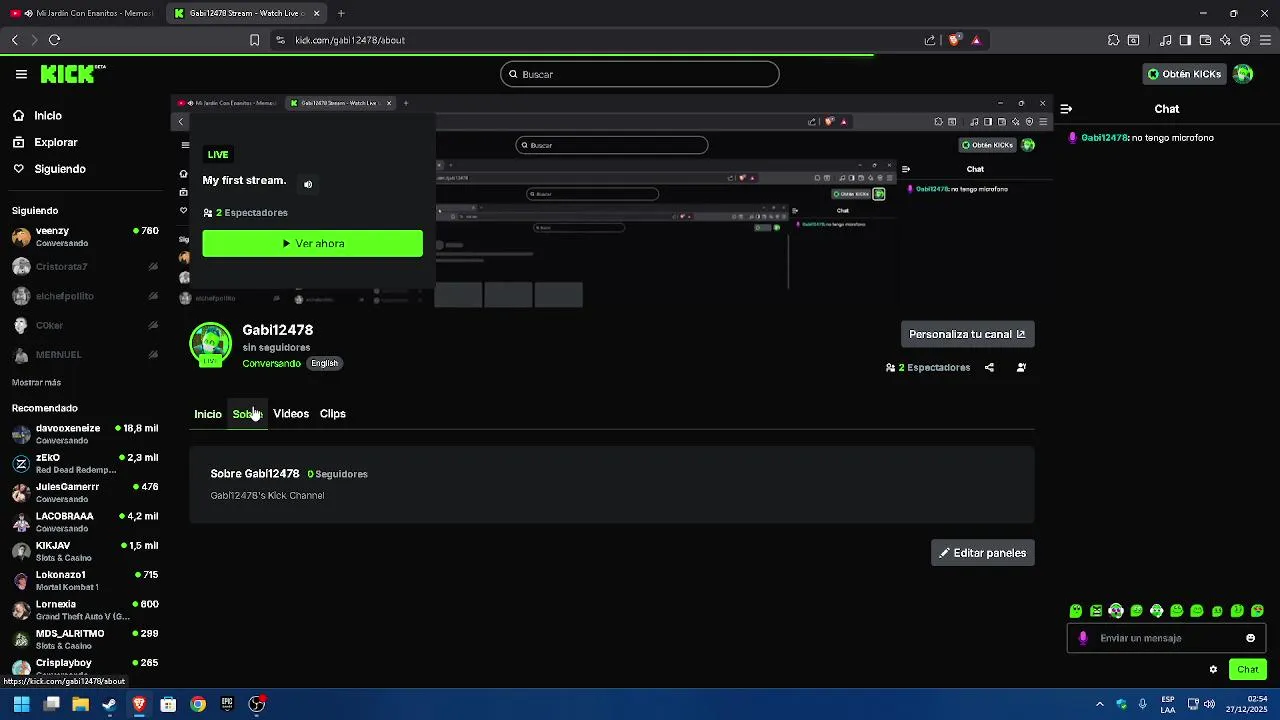Viewport: 1280px width, 720px height.
Task: Click the share page icon in address bar
Action: point(930,40)
